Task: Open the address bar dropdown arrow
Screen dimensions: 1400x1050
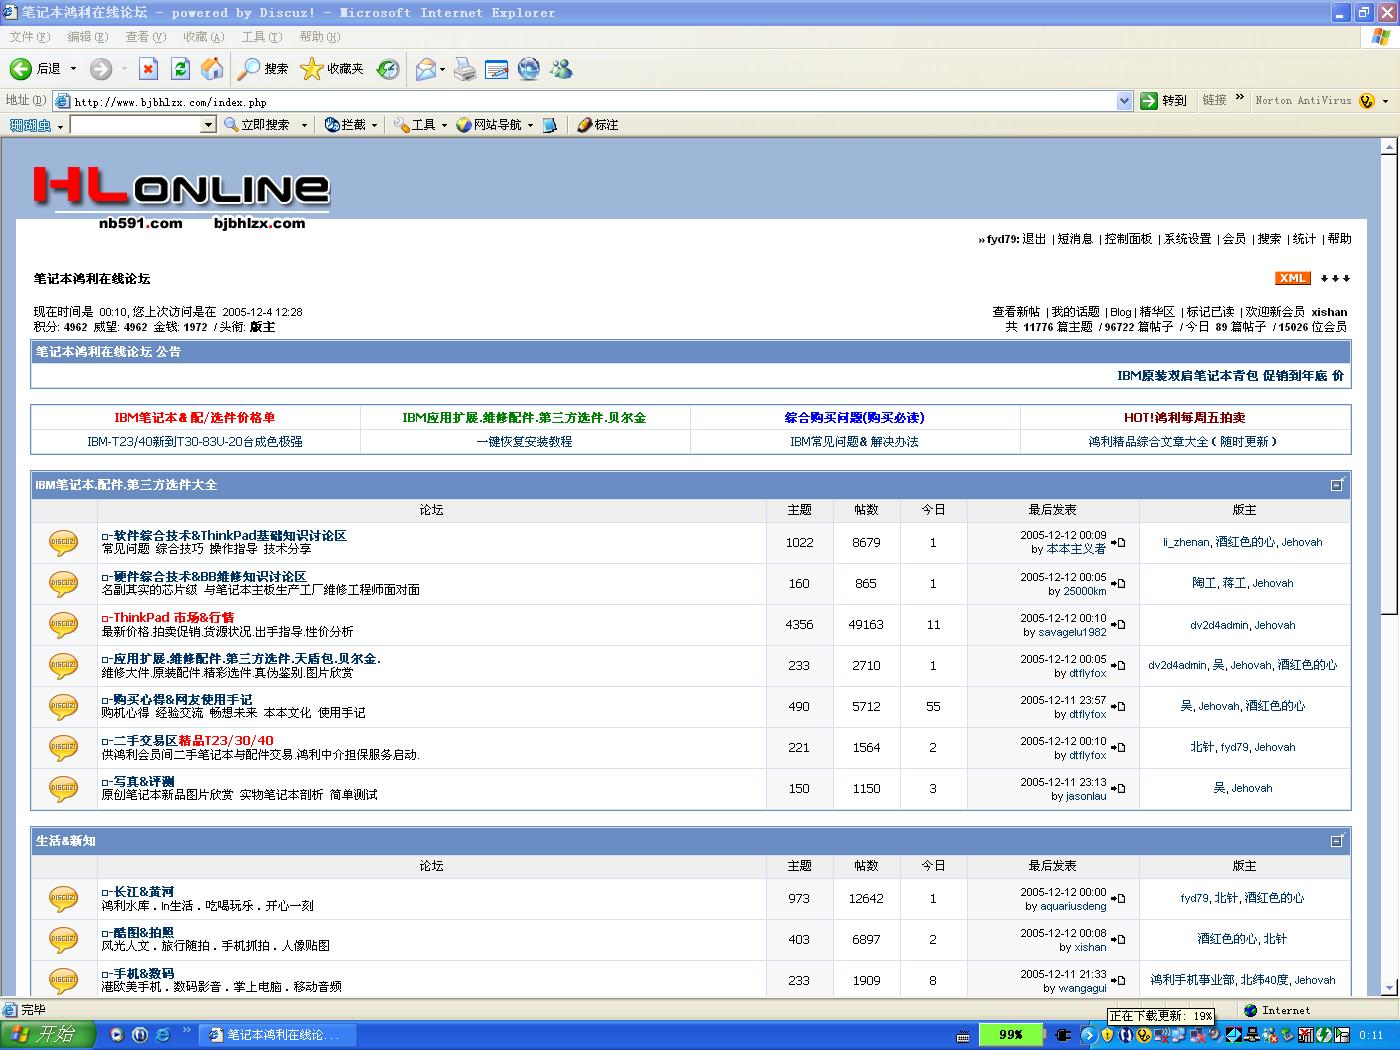Action: (x=1123, y=101)
